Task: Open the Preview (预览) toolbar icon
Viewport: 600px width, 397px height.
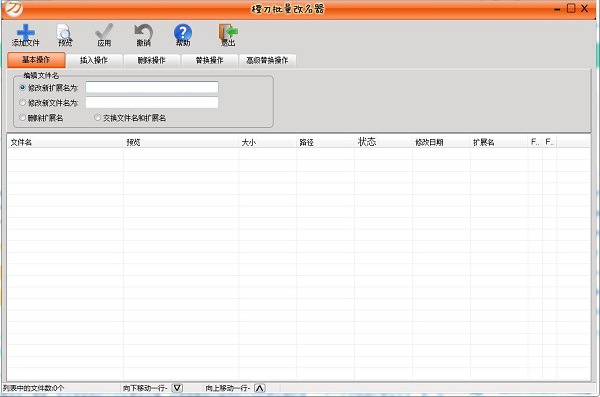Action: pos(65,35)
